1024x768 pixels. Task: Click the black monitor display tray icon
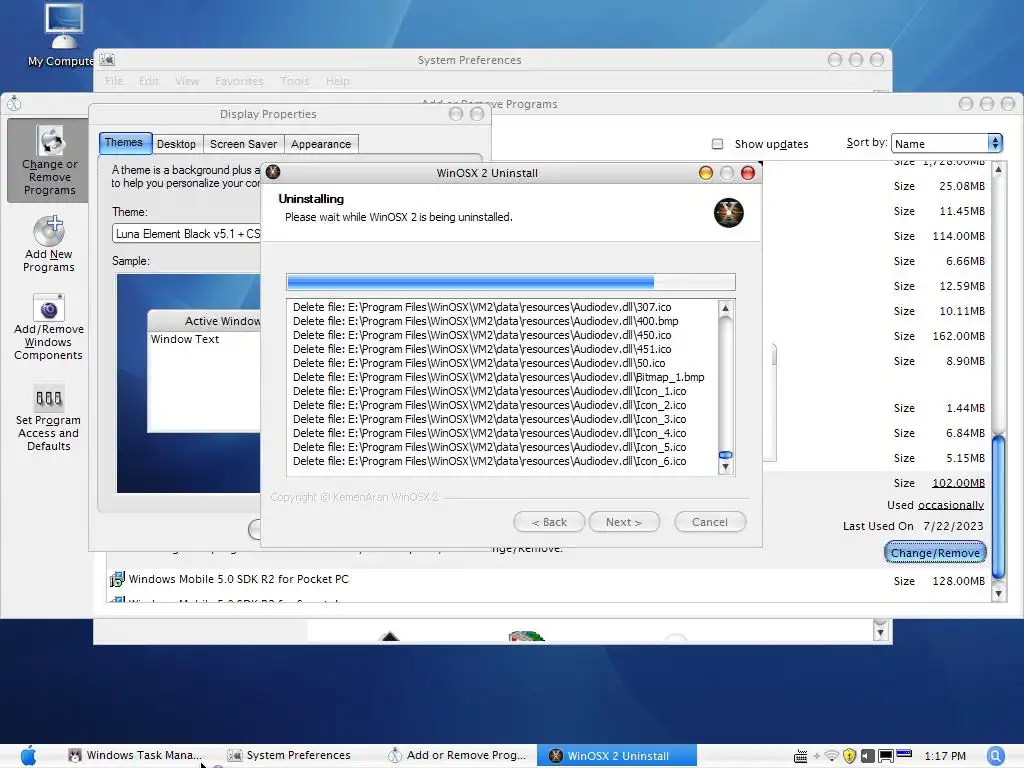point(886,756)
